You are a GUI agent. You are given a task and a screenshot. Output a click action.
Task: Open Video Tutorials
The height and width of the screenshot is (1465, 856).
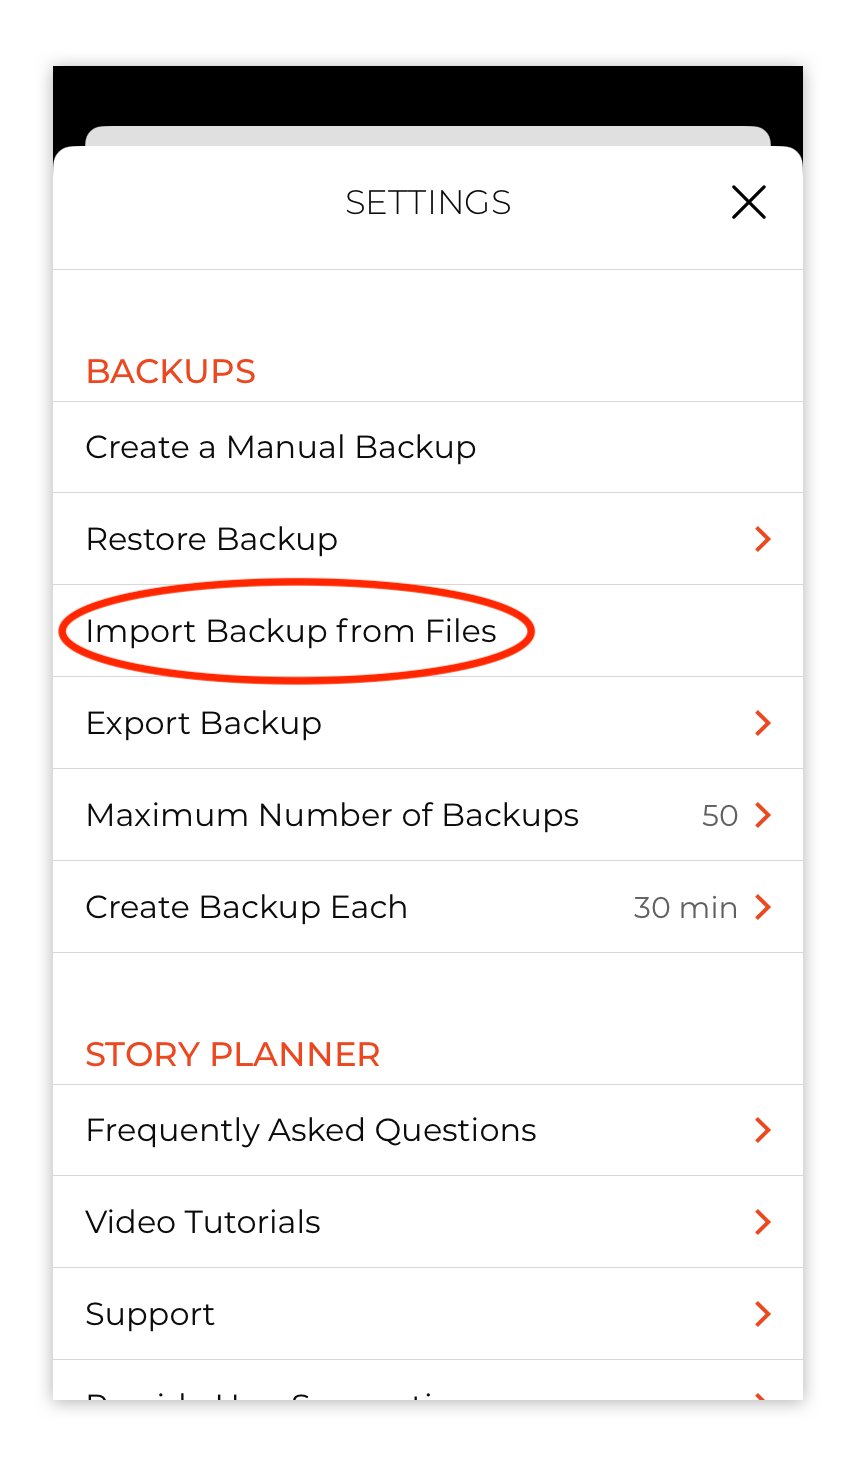tap(428, 1222)
